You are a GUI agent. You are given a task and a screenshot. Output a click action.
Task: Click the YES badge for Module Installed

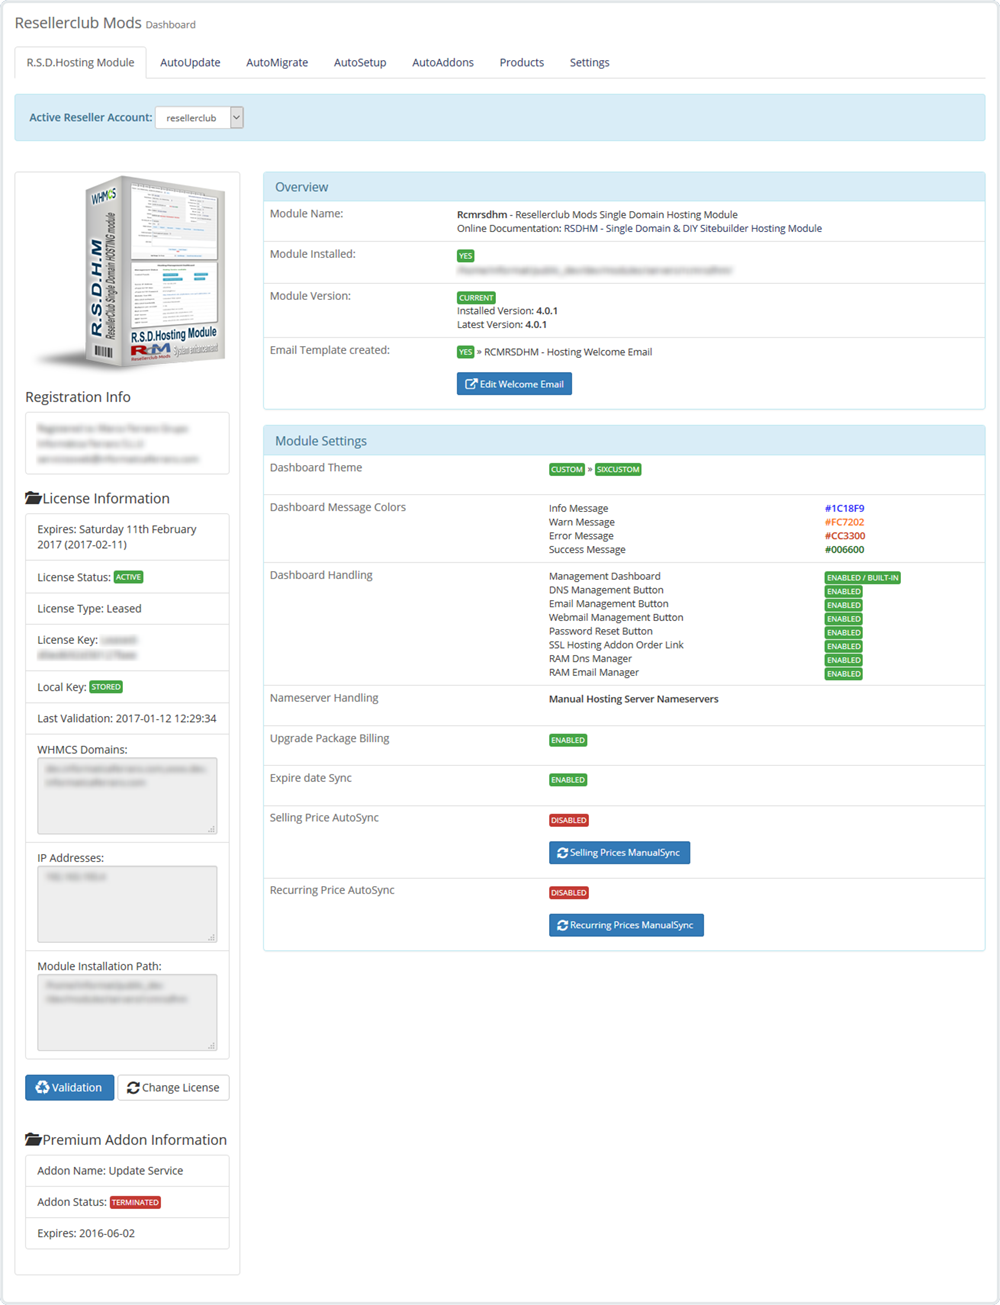(466, 256)
